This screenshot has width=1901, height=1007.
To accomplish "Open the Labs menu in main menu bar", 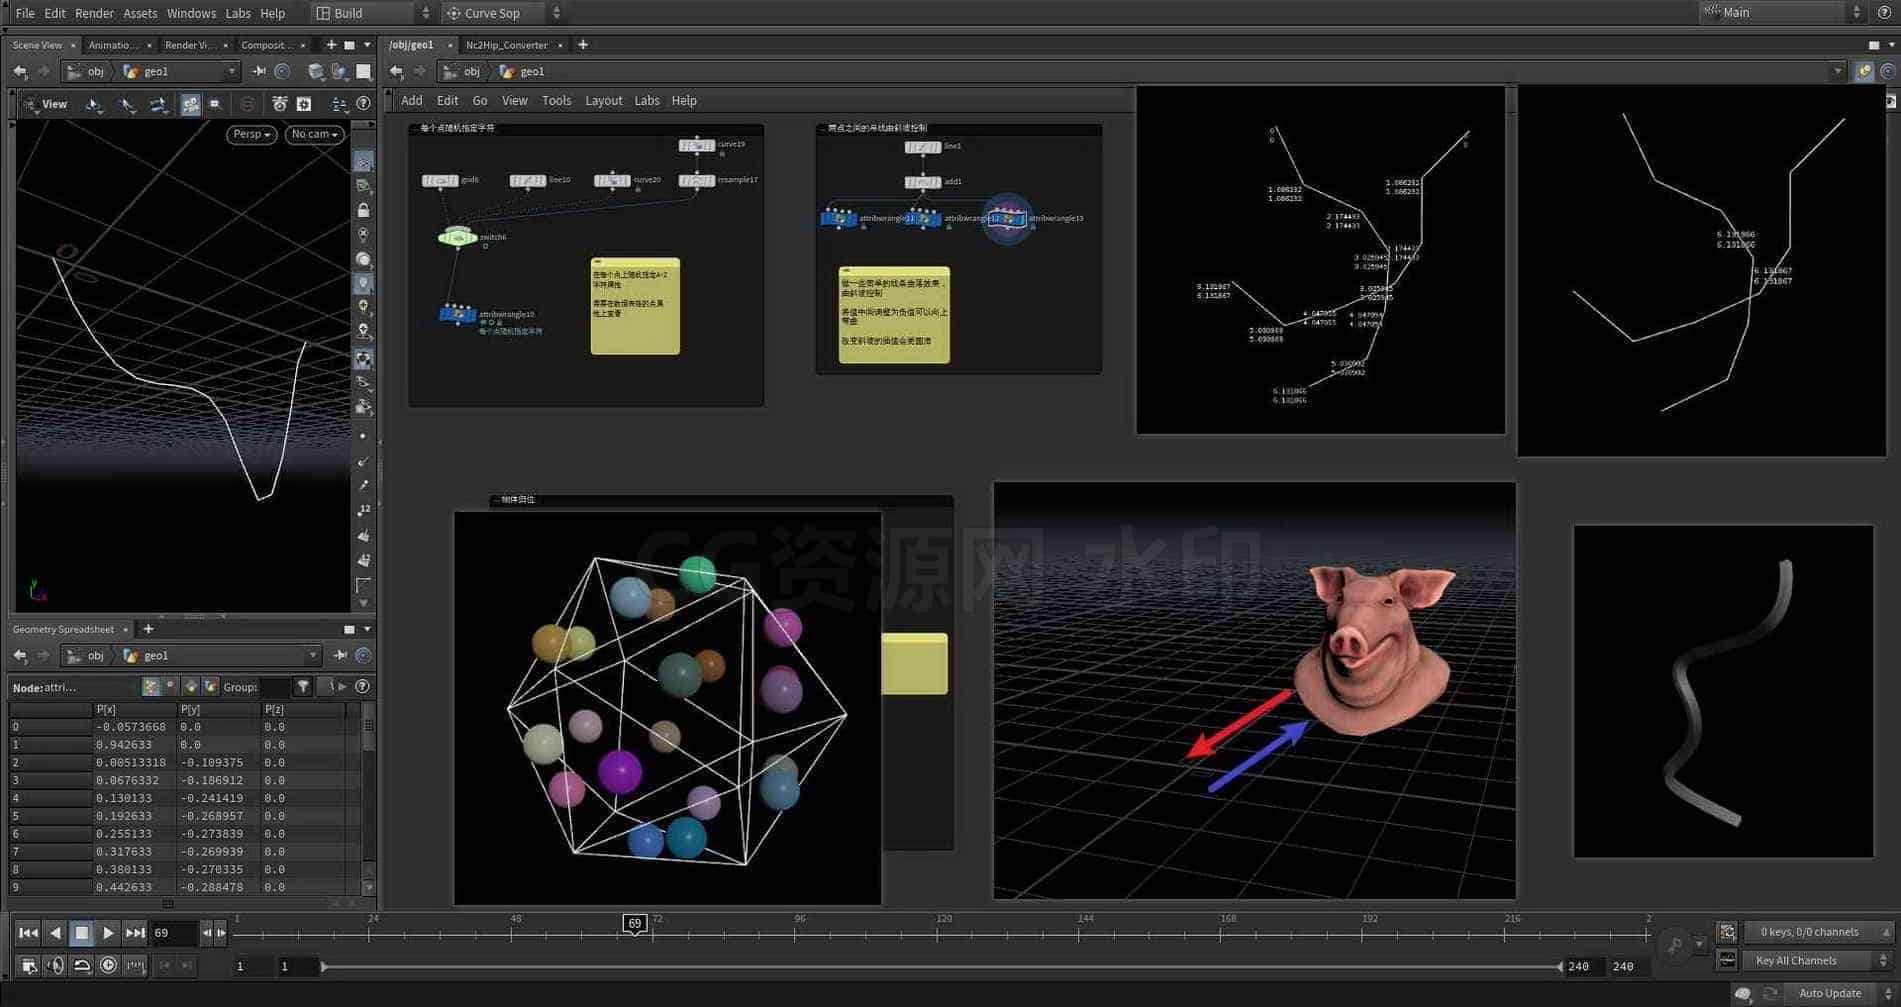I will (x=238, y=13).
